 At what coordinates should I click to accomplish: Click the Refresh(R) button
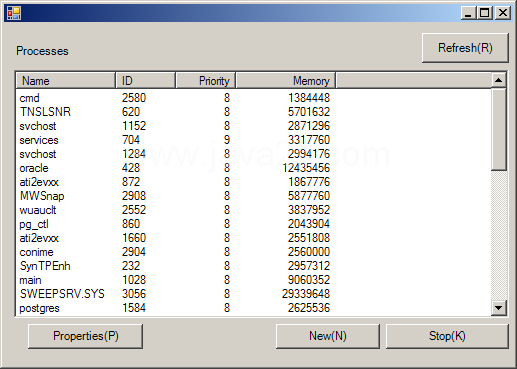coord(465,48)
